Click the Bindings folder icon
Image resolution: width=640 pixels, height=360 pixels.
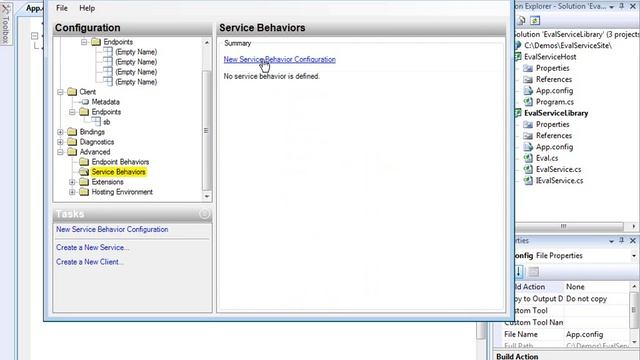point(72,132)
